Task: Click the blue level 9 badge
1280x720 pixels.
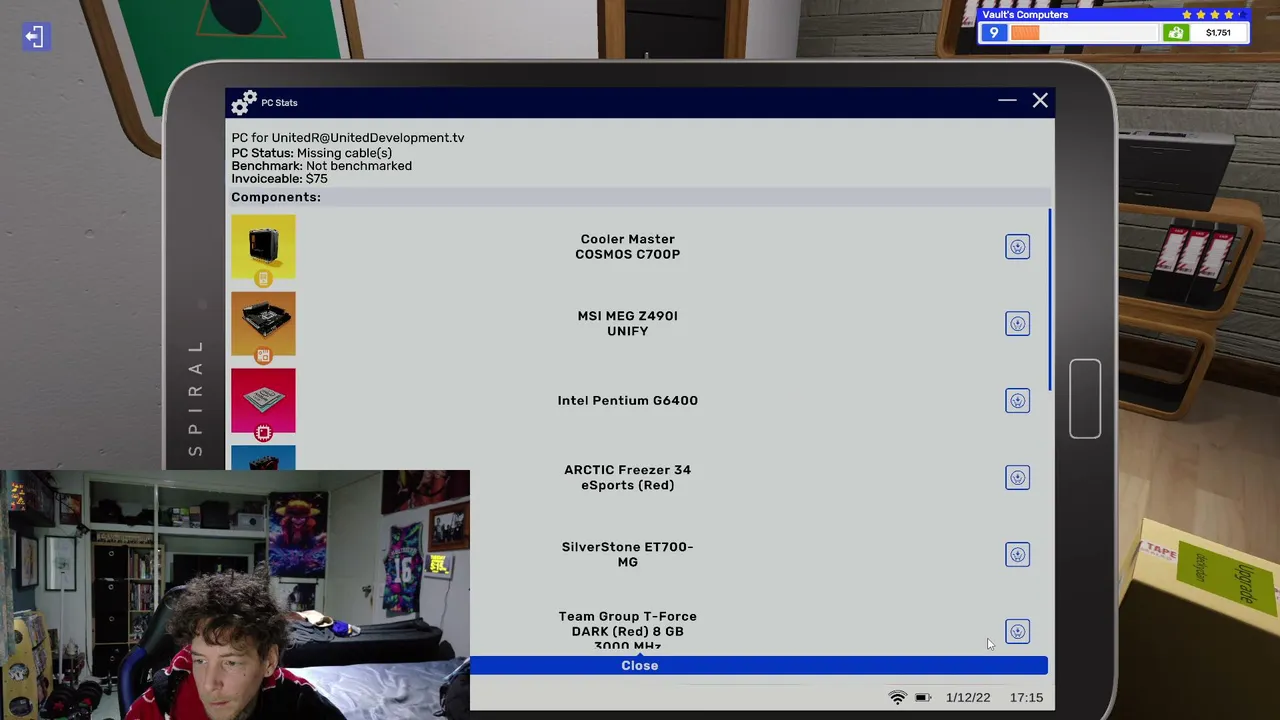Action: coord(993,33)
